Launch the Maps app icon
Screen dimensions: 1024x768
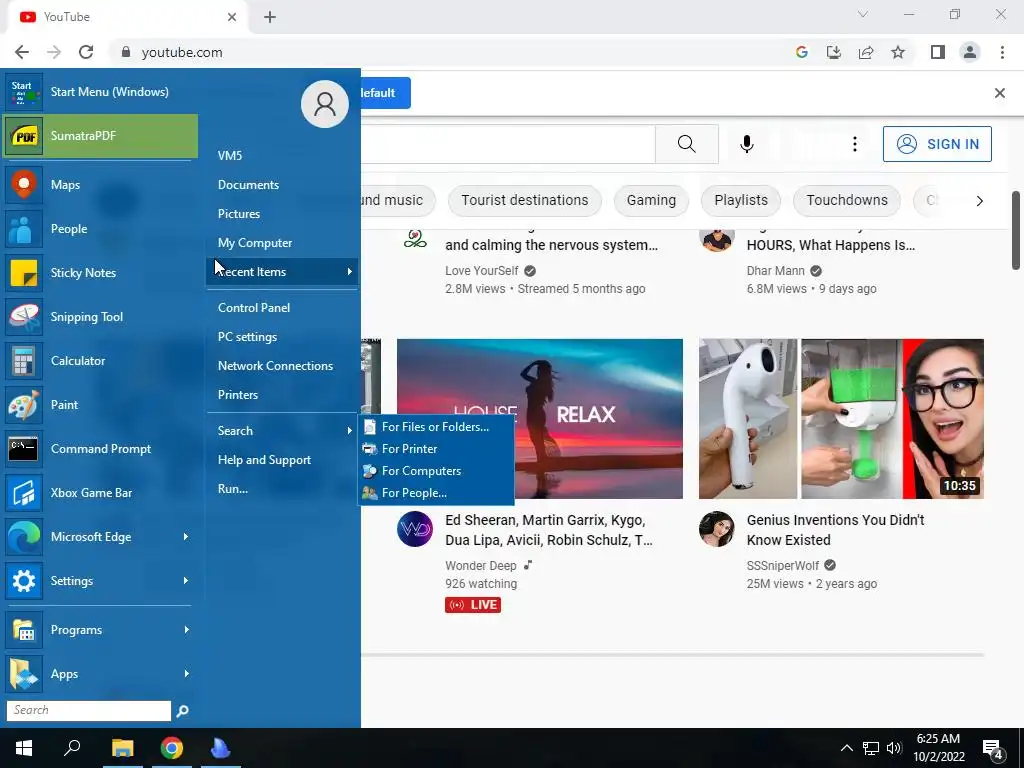pyautogui.click(x=24, y=185)
